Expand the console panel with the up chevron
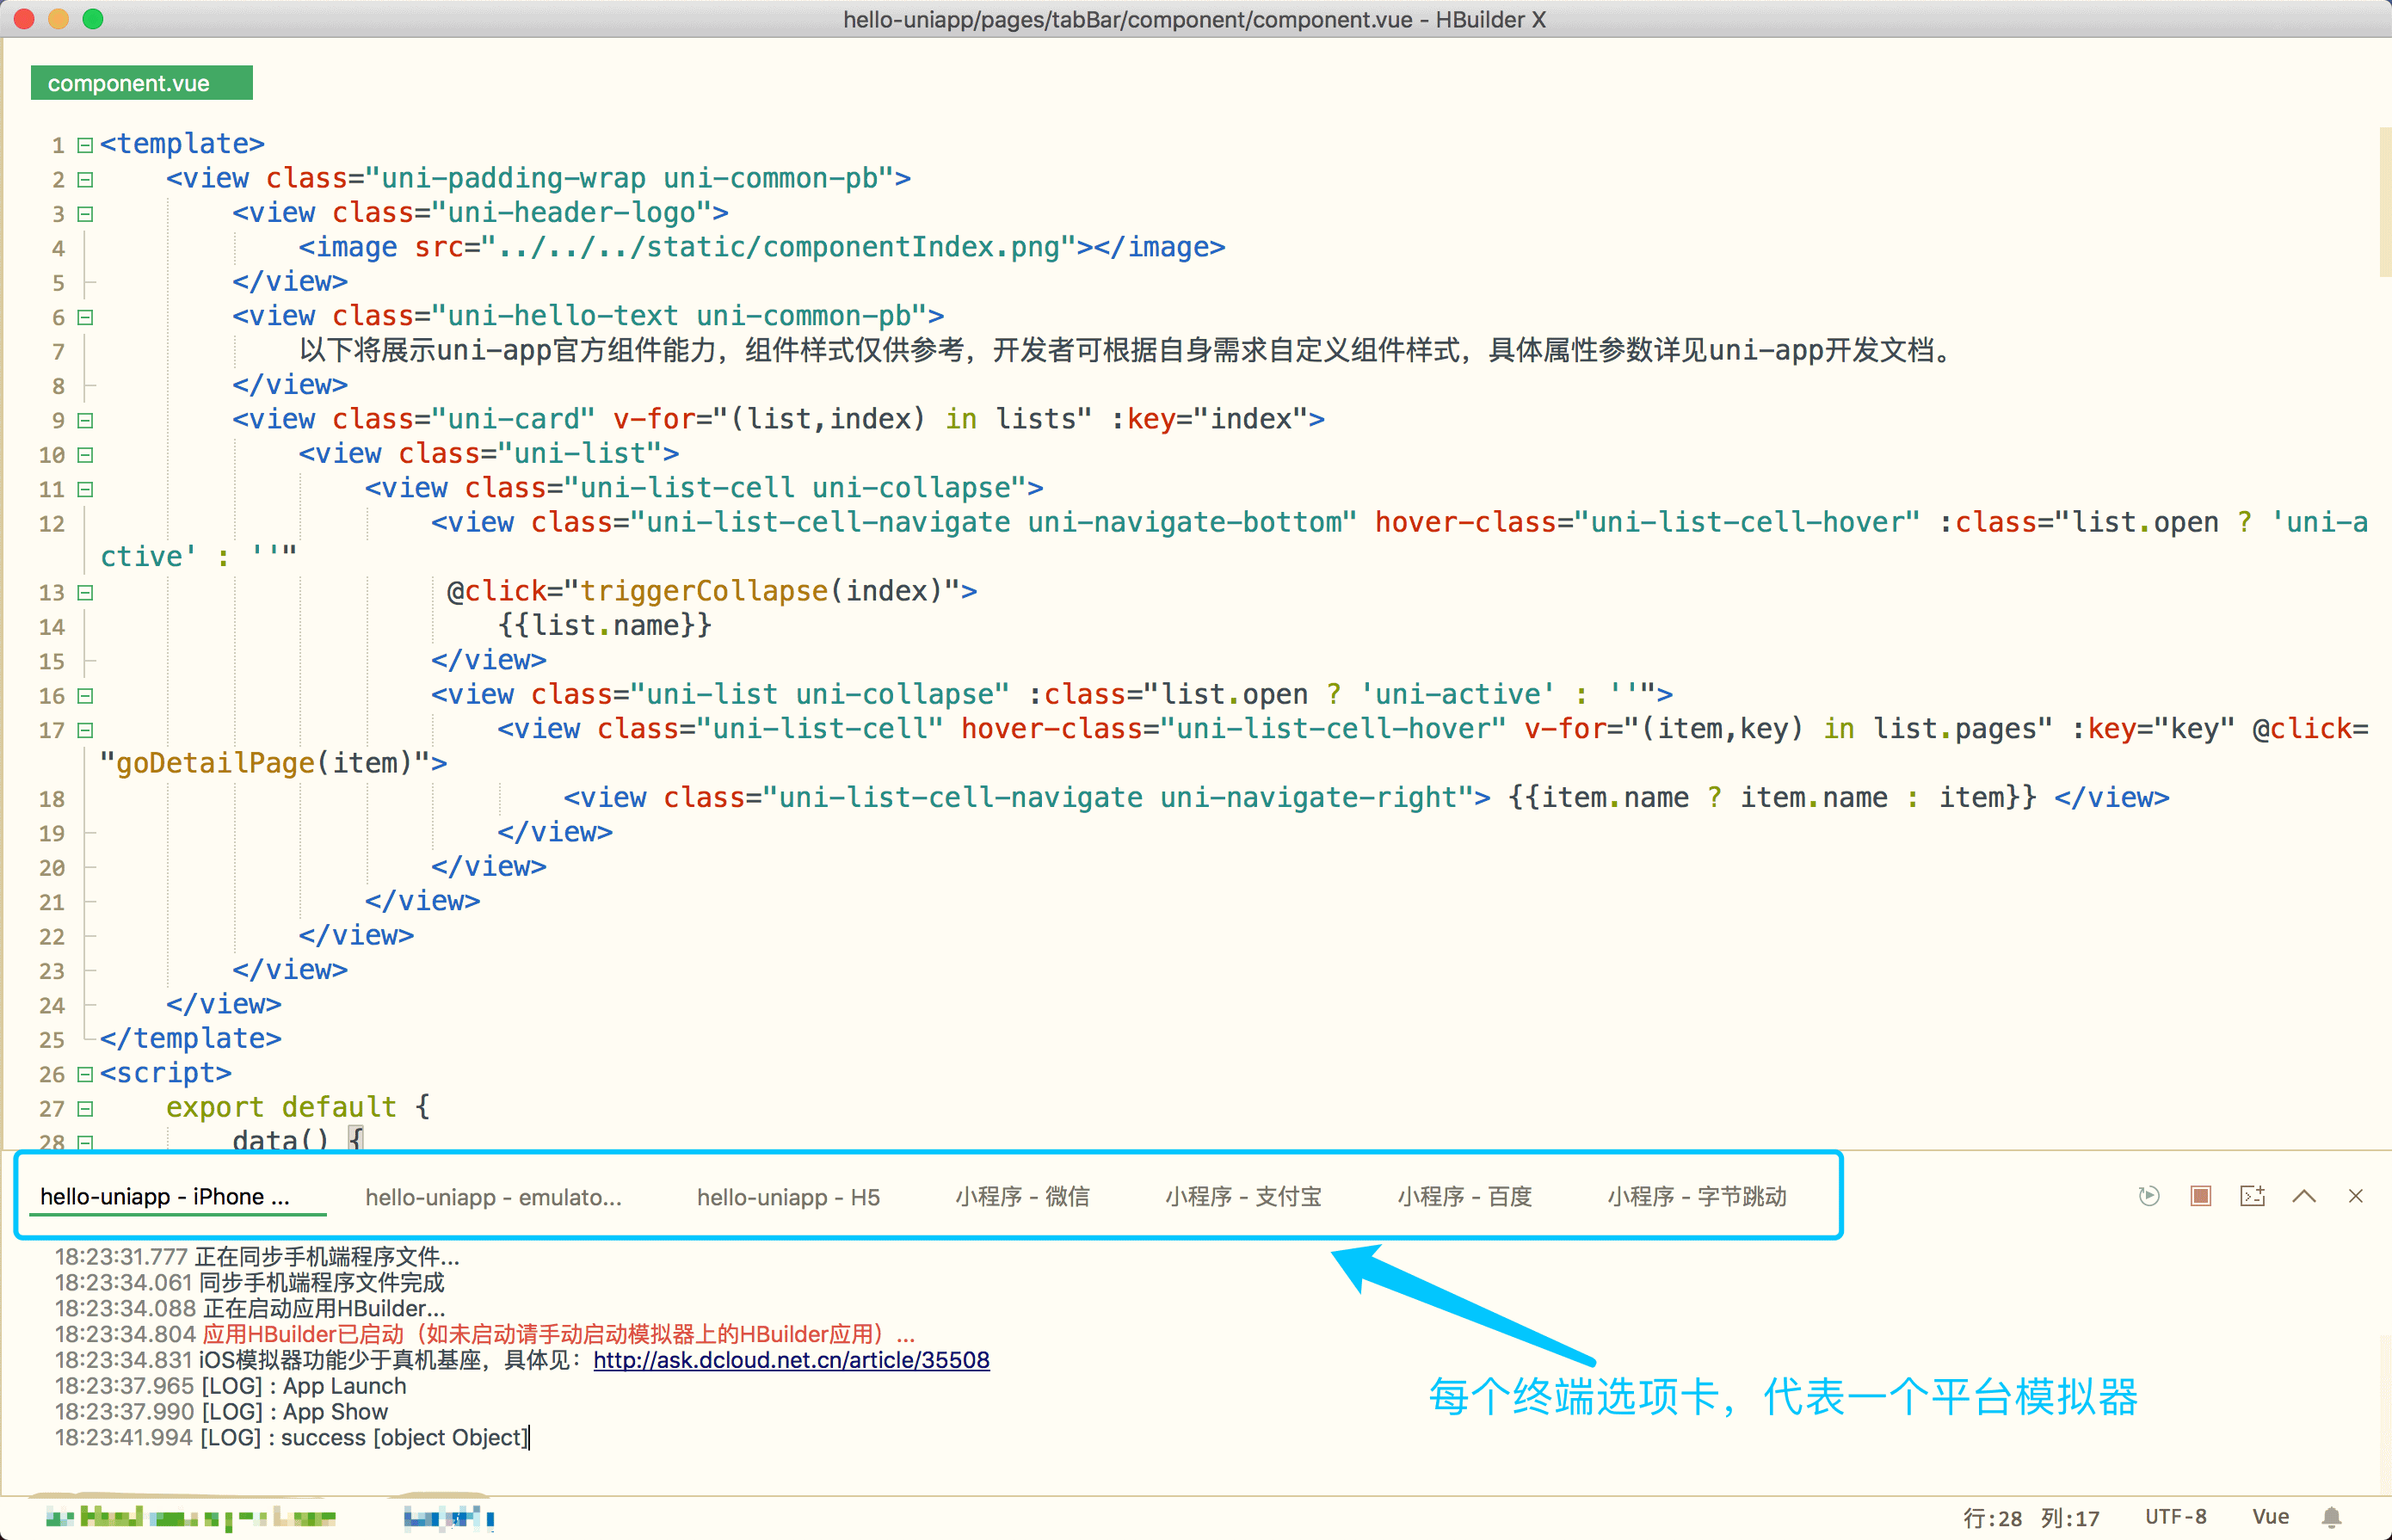The width and height of the screenshot is (2392, 1540). click(2304, 1196)
